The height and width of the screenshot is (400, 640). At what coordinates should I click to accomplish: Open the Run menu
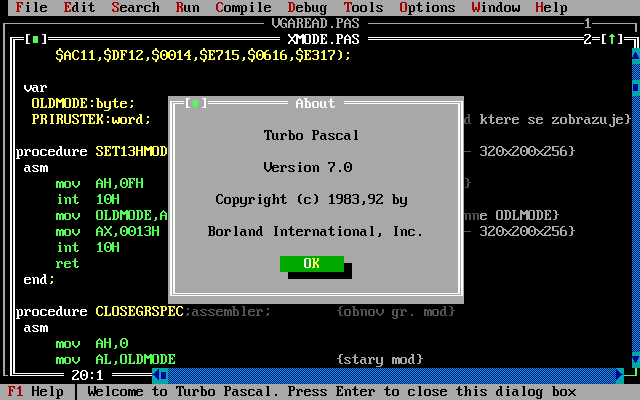point(187,7)
